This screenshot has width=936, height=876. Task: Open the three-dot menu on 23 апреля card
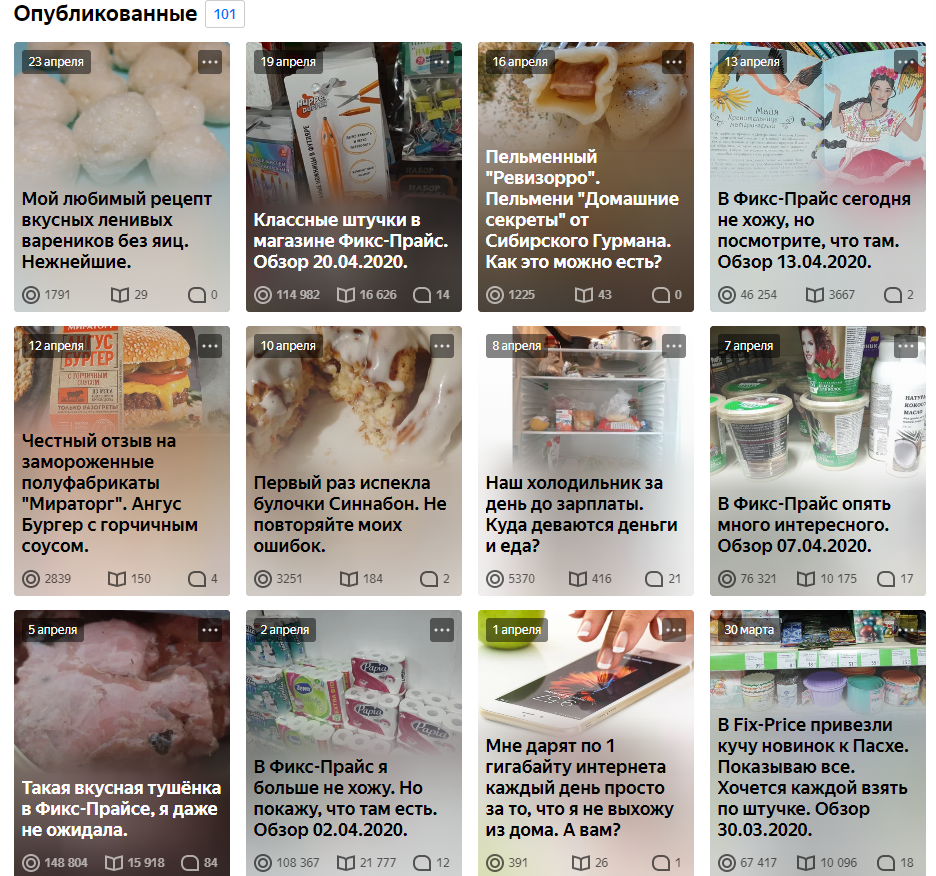210,62
